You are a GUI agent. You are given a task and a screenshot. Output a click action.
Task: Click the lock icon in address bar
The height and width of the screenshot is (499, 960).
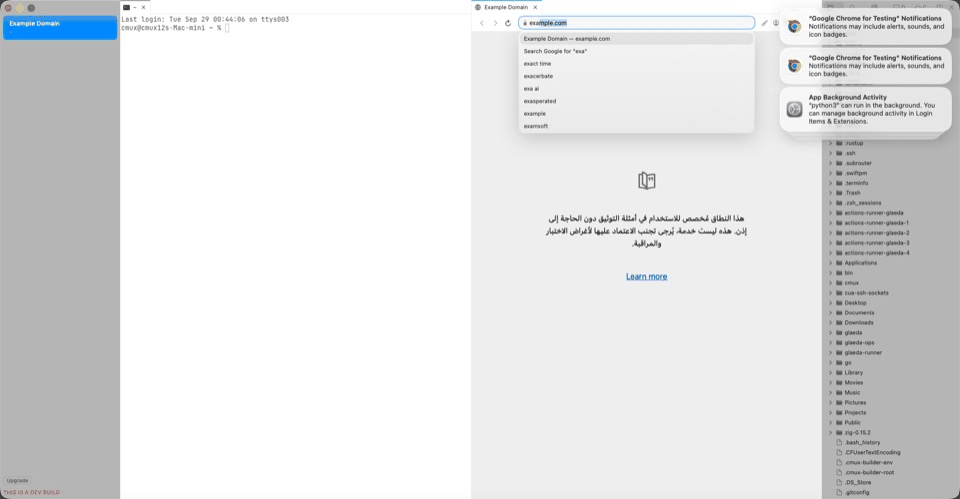click(x=525, y=23)
